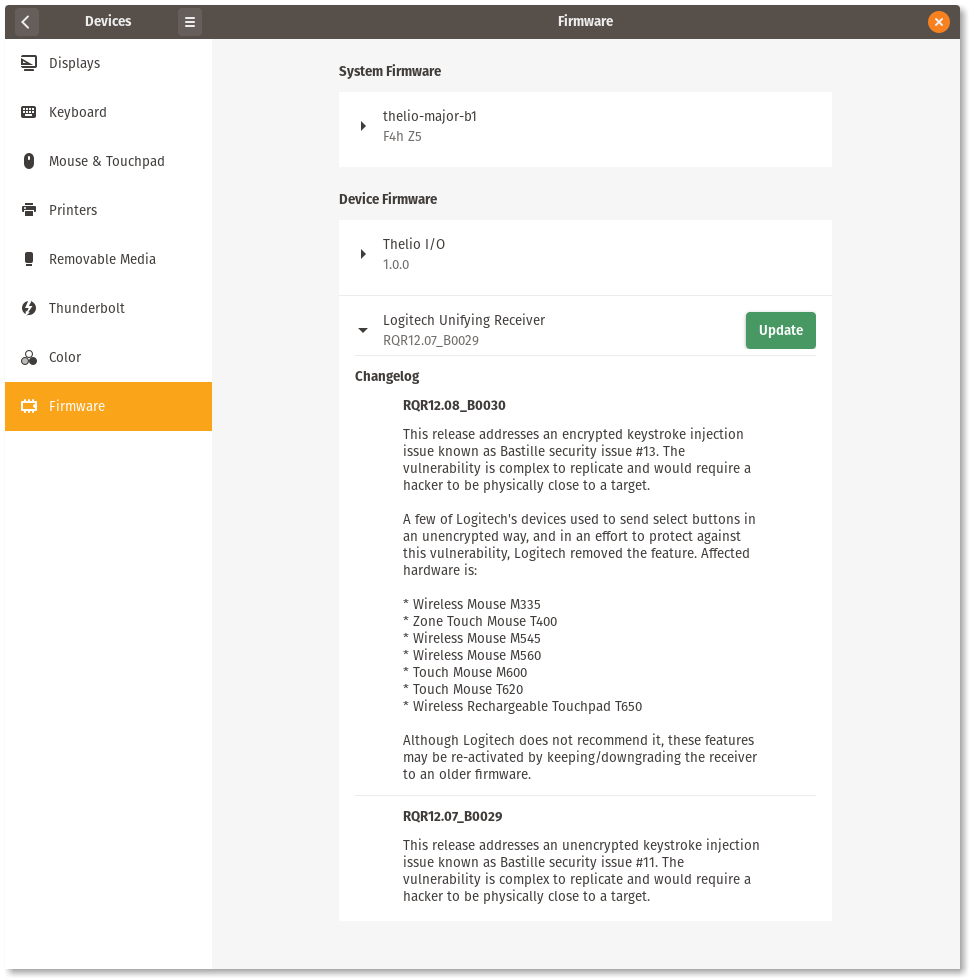Go back using the header arrow

pos(26,22)
